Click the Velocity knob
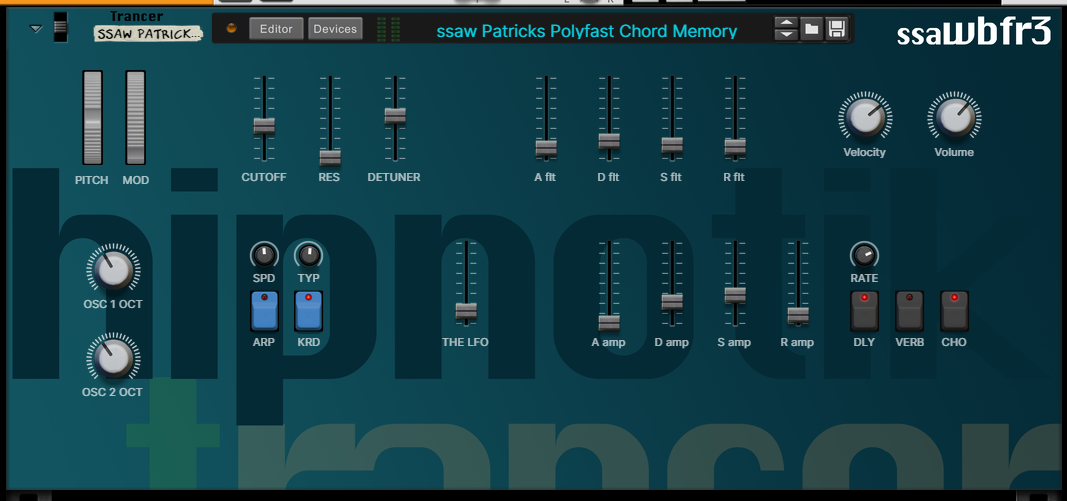The height and width of the screenshot is (501, 1067). [864, 118]
